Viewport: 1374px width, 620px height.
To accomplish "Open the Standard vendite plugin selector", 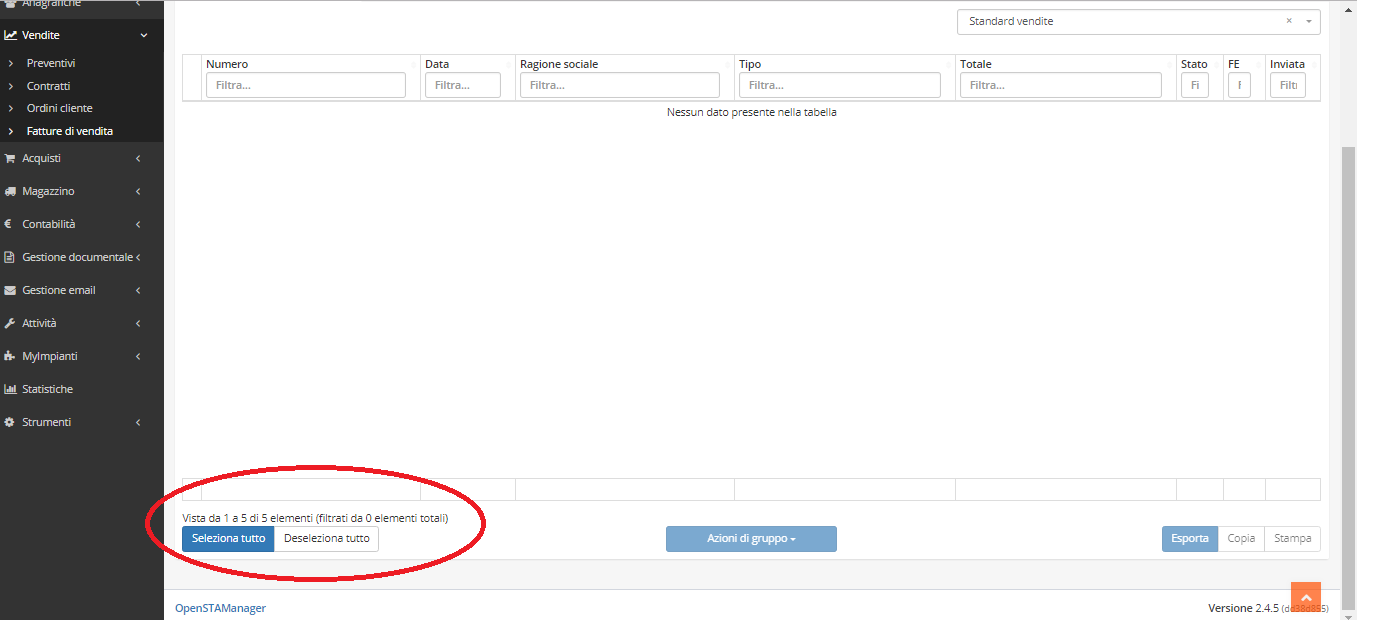I will (1308, 21).
